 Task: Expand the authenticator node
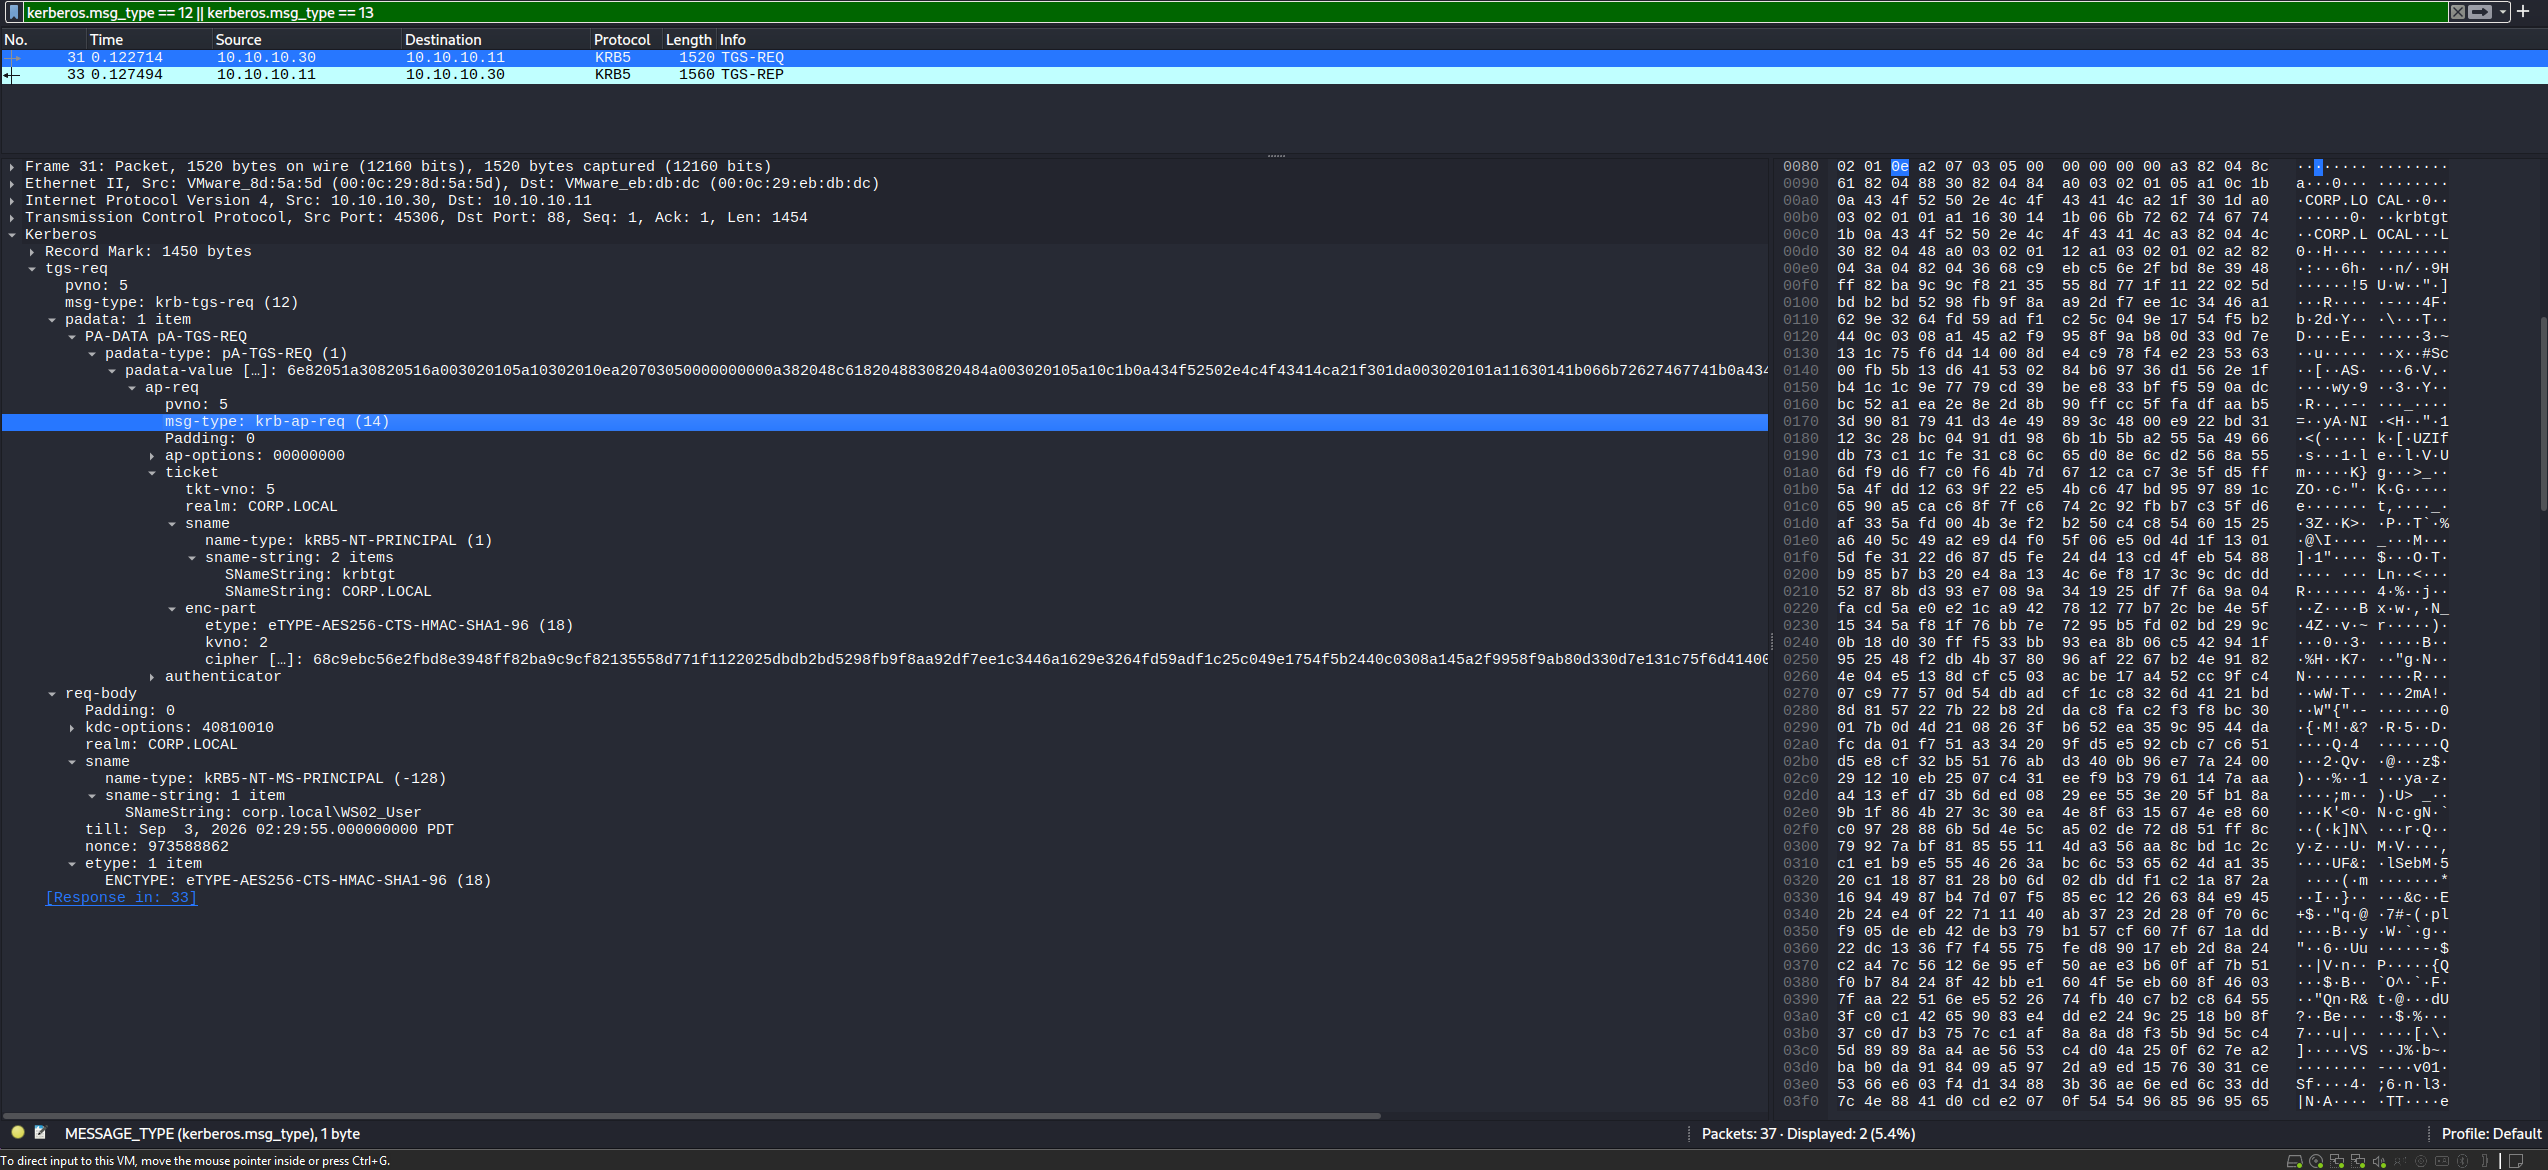152,677
